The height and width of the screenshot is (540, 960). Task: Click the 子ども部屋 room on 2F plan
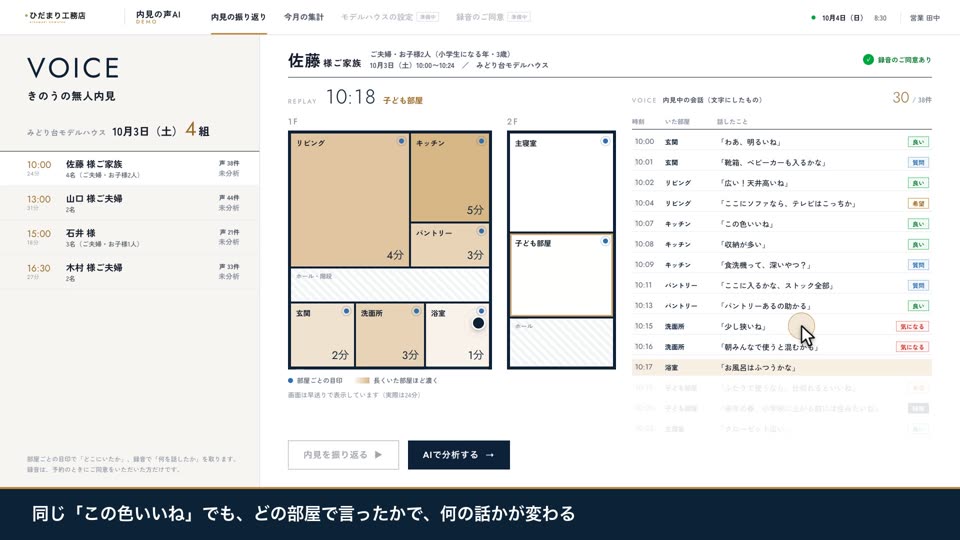point(561,275)
